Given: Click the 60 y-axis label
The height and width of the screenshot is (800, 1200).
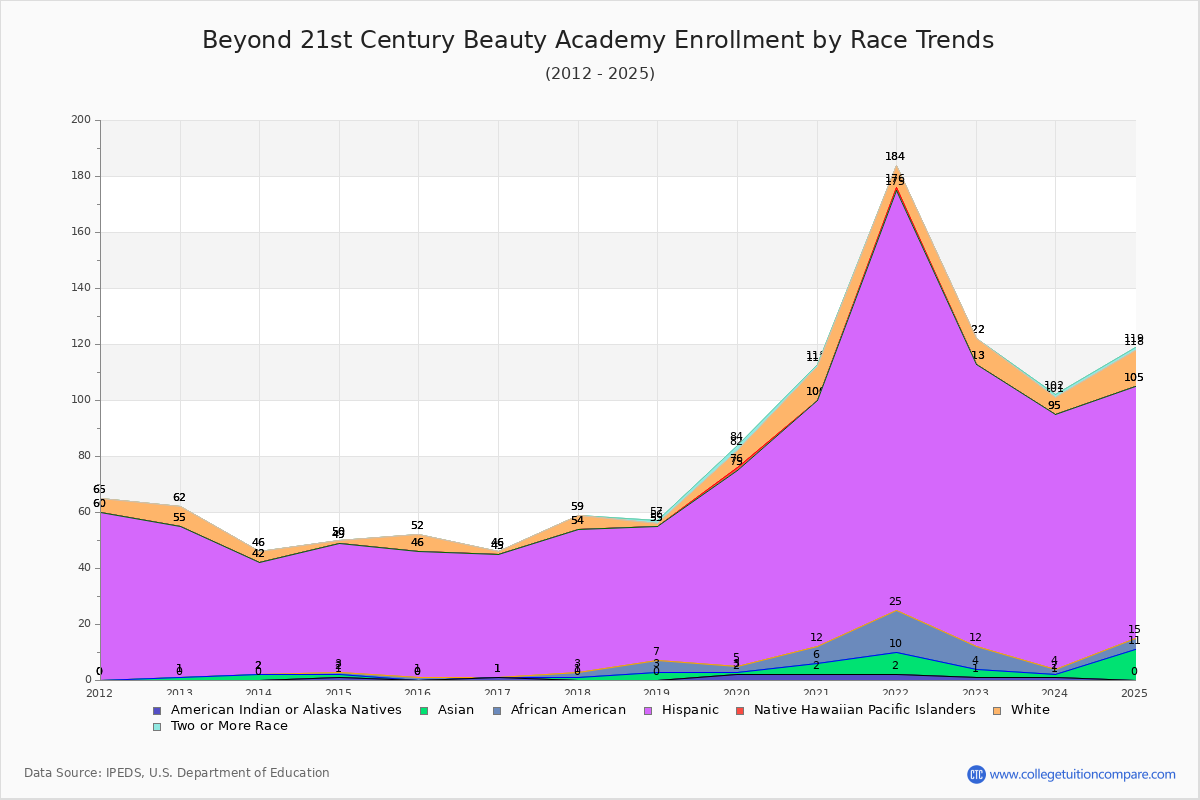Looking at the screenshot, I should click(84, 512).
